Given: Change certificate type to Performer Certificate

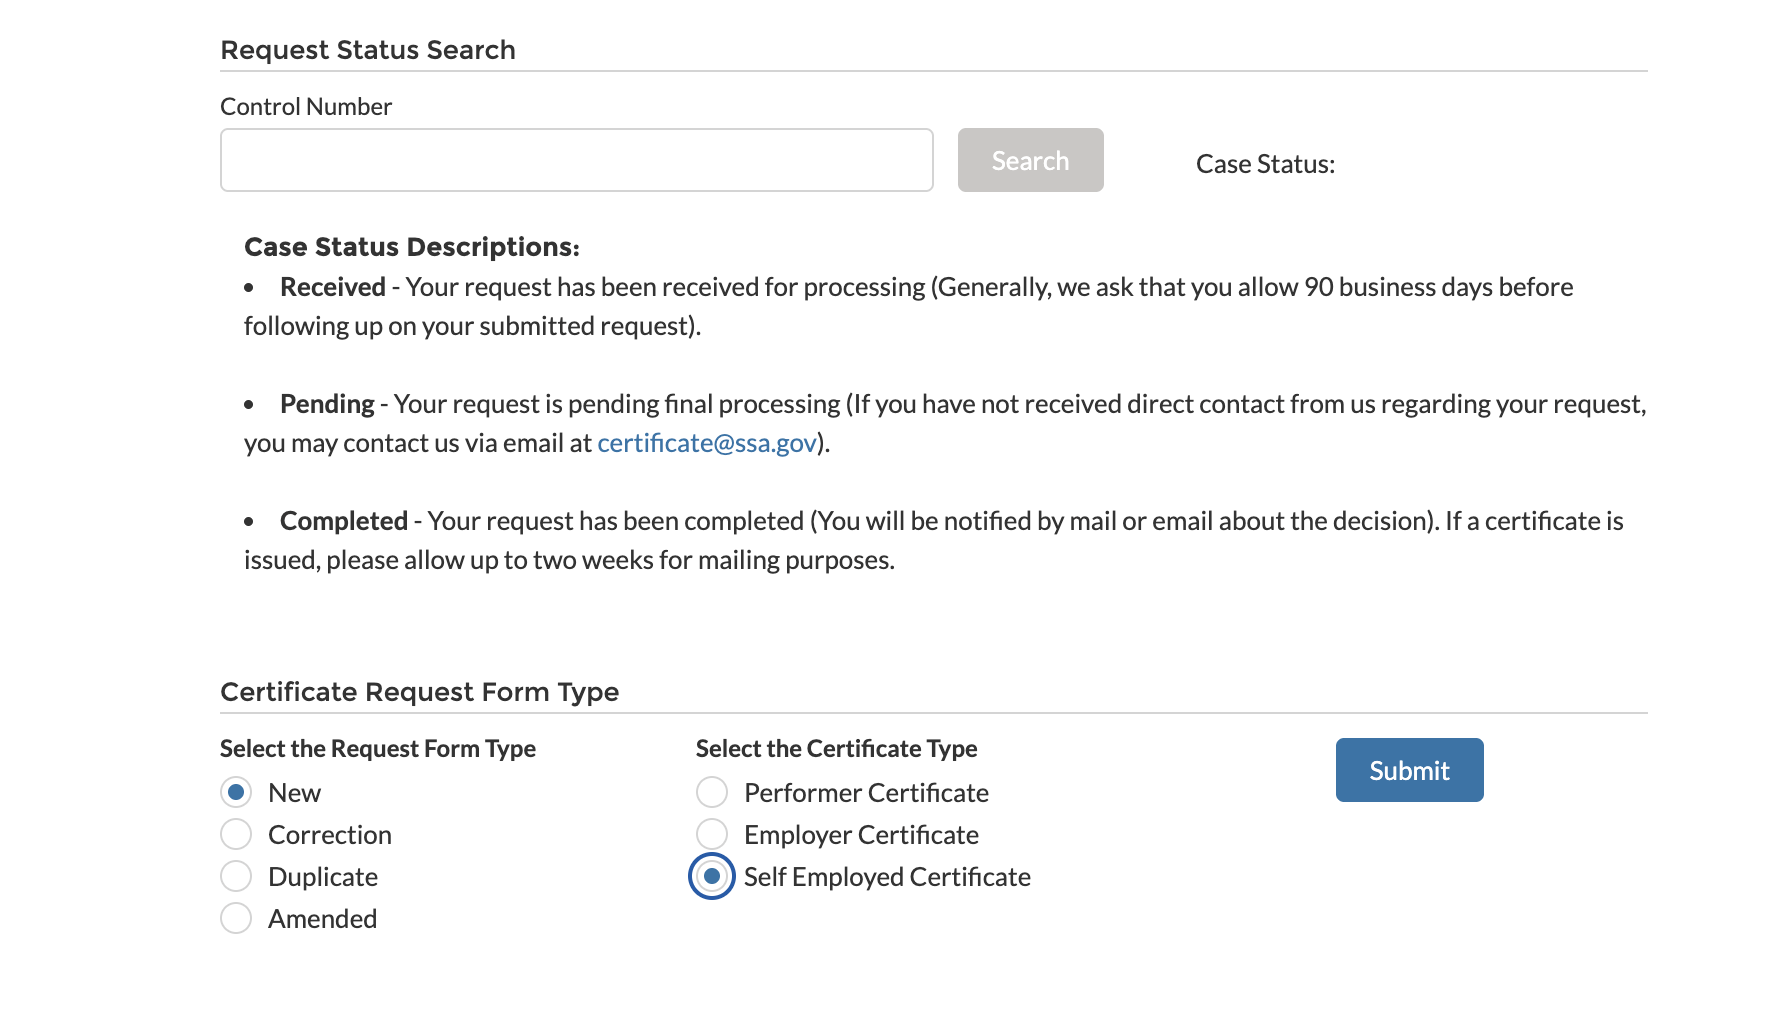Looking at the screenshot, I should (x=711, y=792).
